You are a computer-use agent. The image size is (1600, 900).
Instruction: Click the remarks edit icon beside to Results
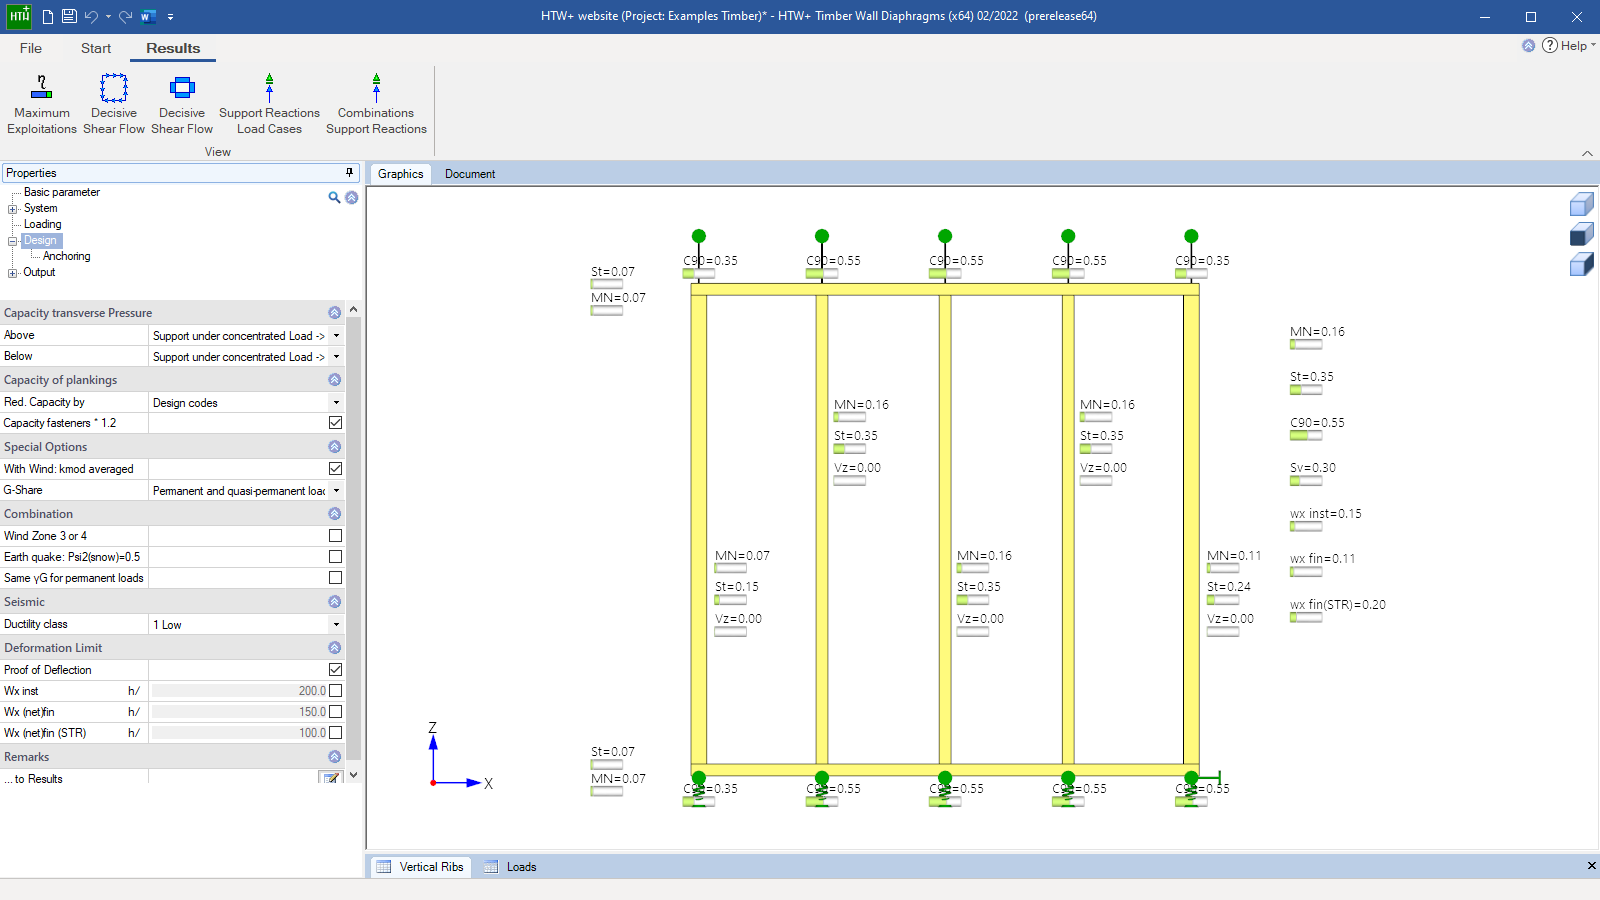pyautogui.click(x=330, y=778)
